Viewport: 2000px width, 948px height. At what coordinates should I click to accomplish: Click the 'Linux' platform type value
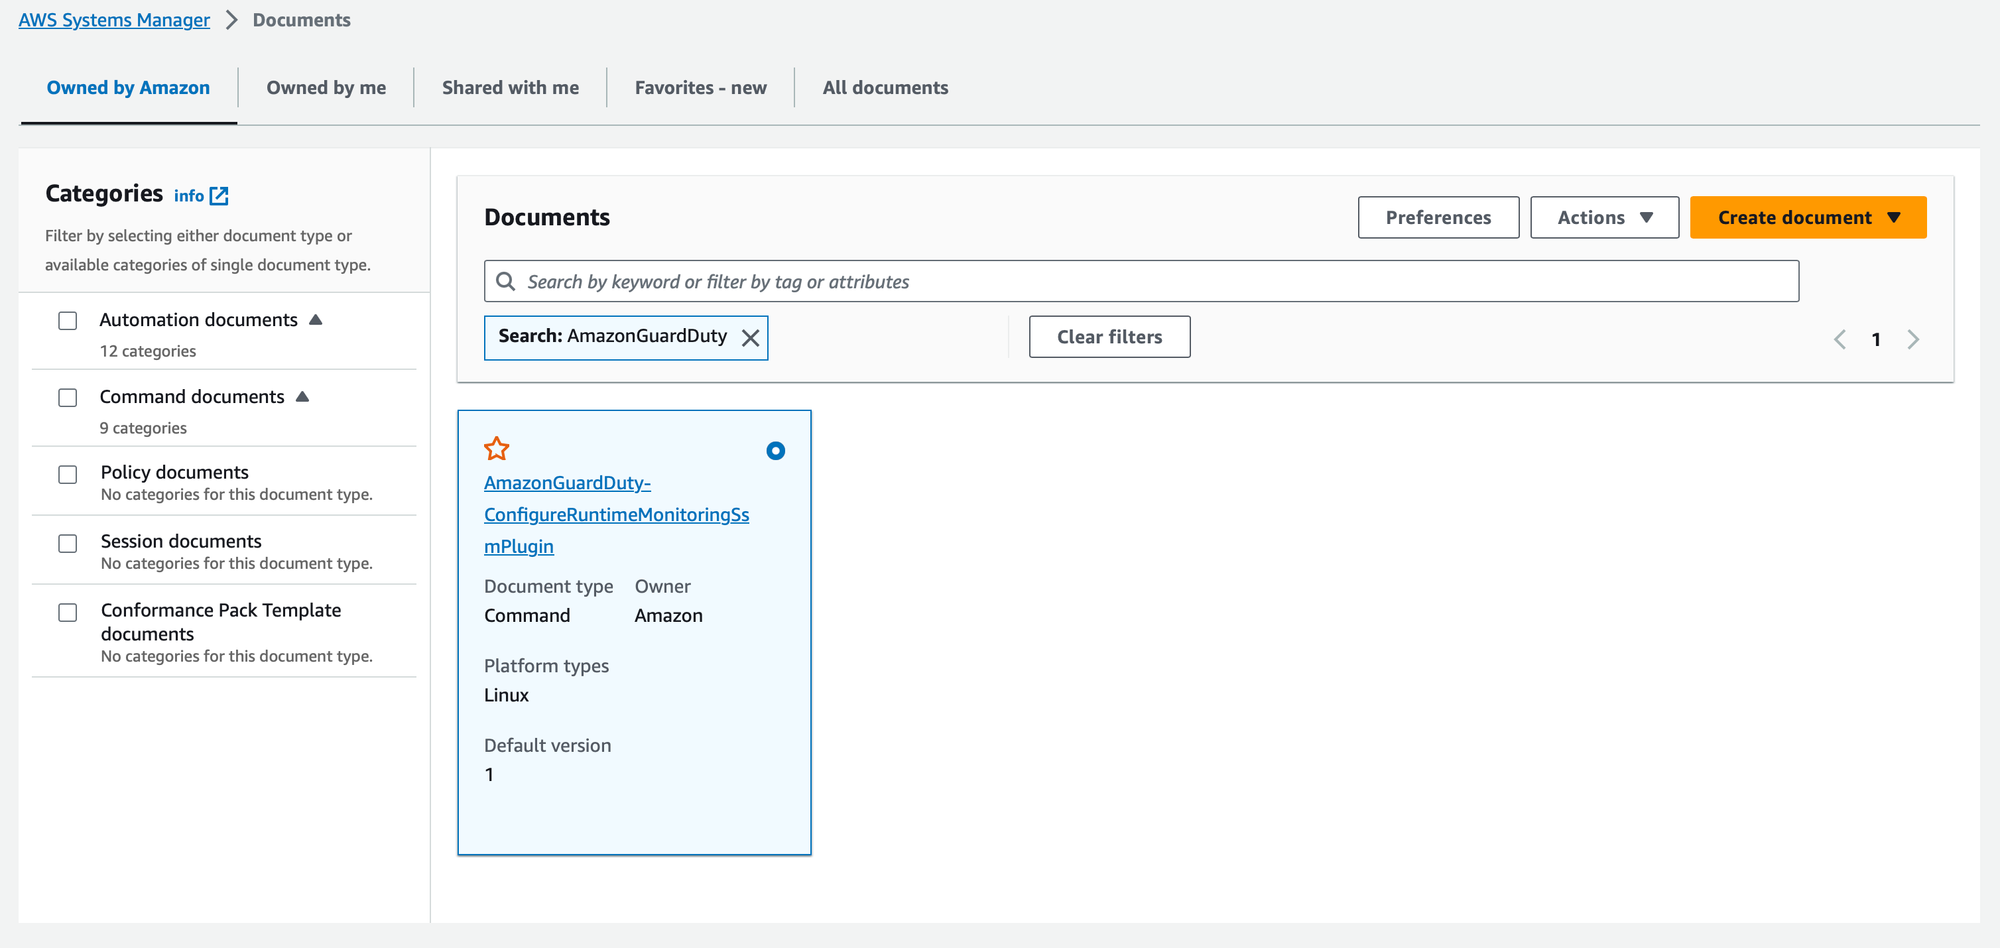506,695
